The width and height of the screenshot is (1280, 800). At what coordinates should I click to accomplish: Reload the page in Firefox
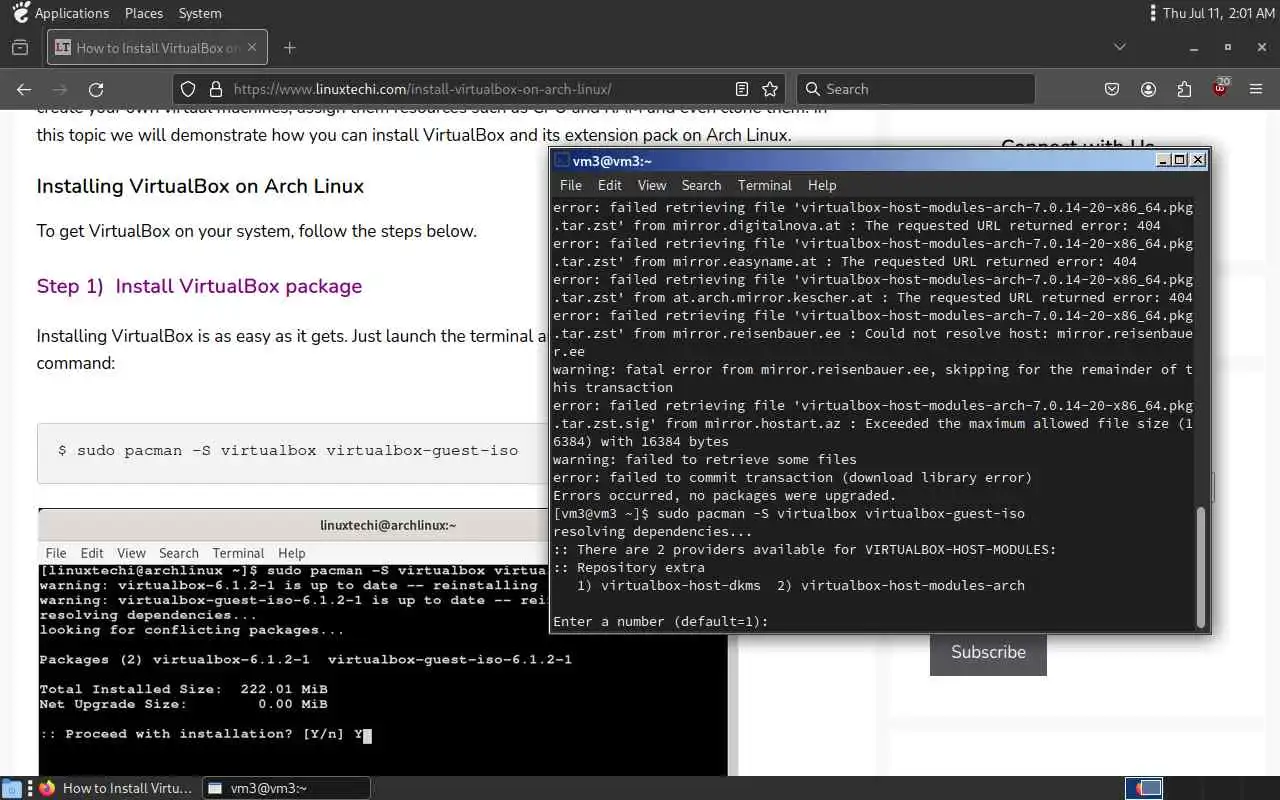[96, 89]
